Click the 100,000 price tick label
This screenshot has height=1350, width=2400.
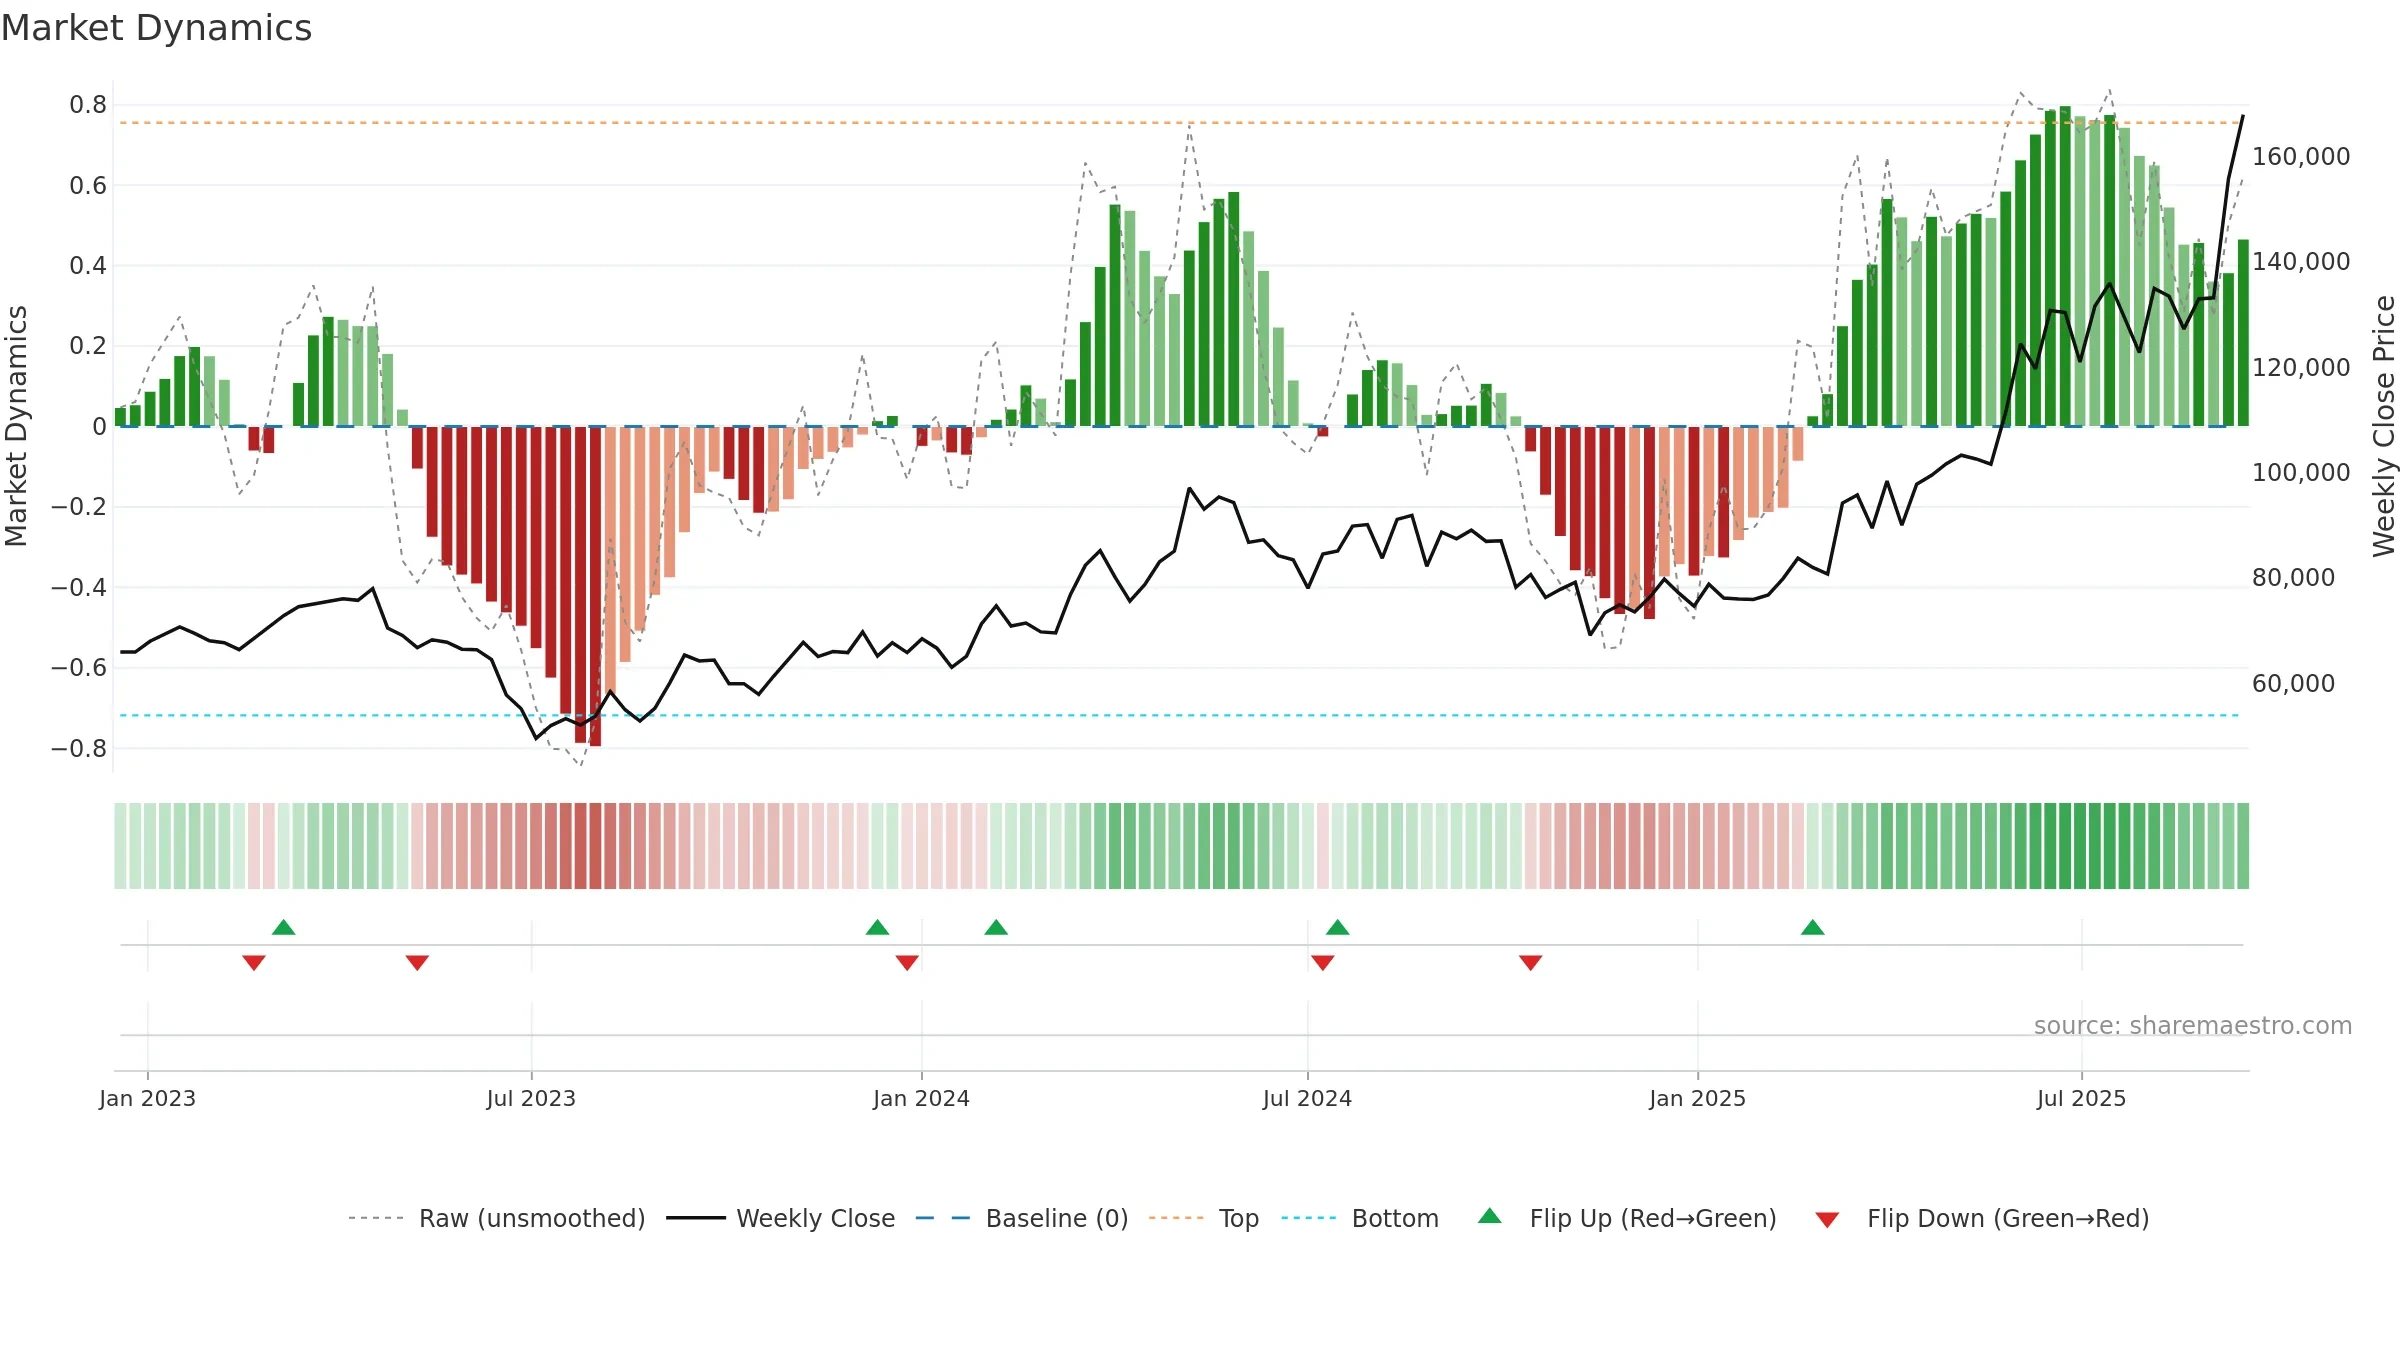coord(2301,473)
